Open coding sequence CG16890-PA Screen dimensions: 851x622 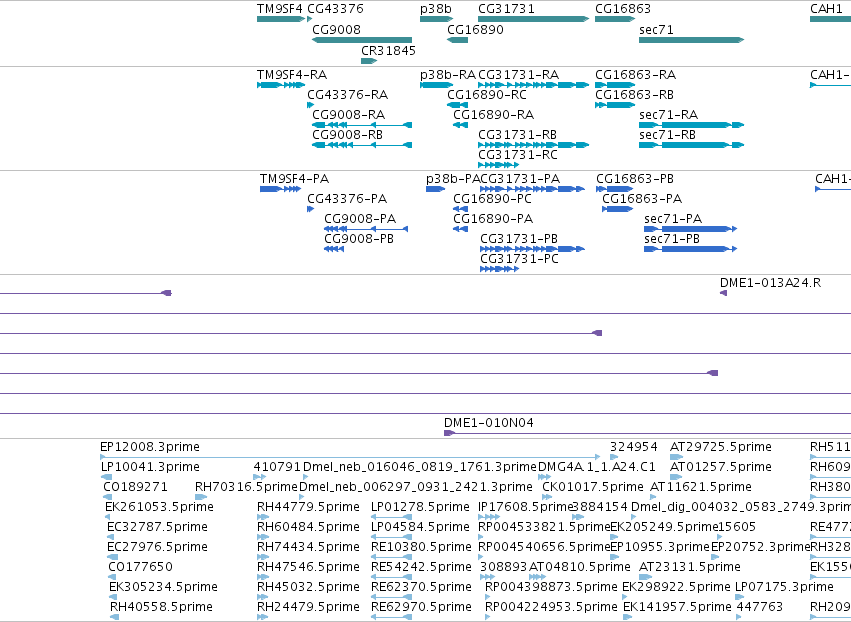[460, 229]
